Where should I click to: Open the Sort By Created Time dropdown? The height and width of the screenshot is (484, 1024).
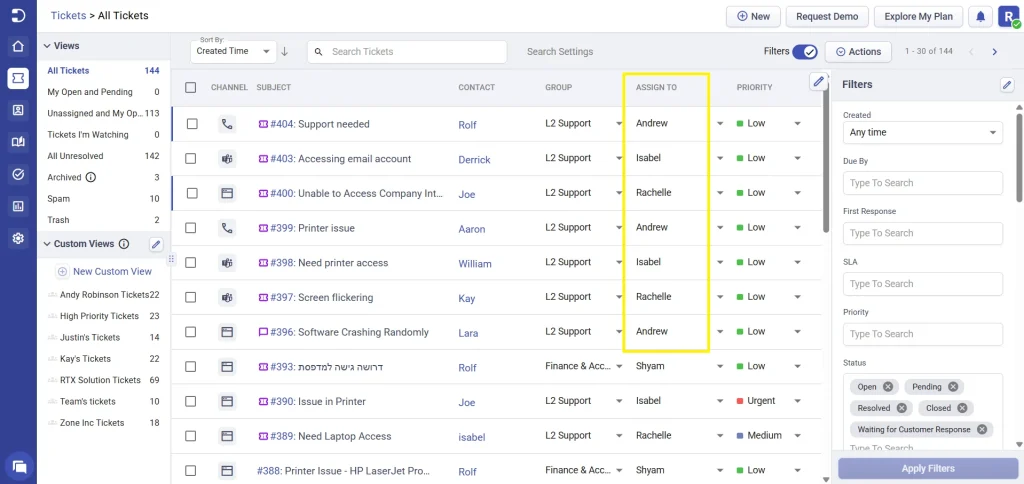coord(233,52)
